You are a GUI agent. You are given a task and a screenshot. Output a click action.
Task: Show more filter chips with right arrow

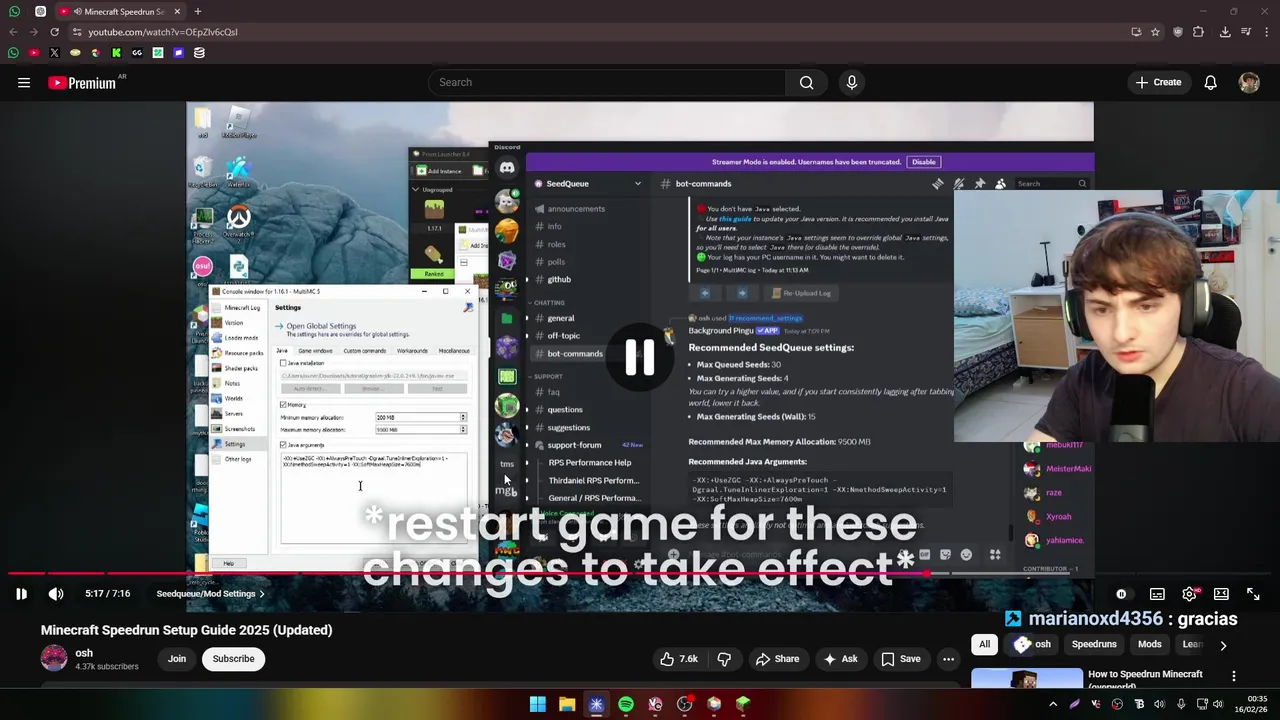pos(1223,645)
